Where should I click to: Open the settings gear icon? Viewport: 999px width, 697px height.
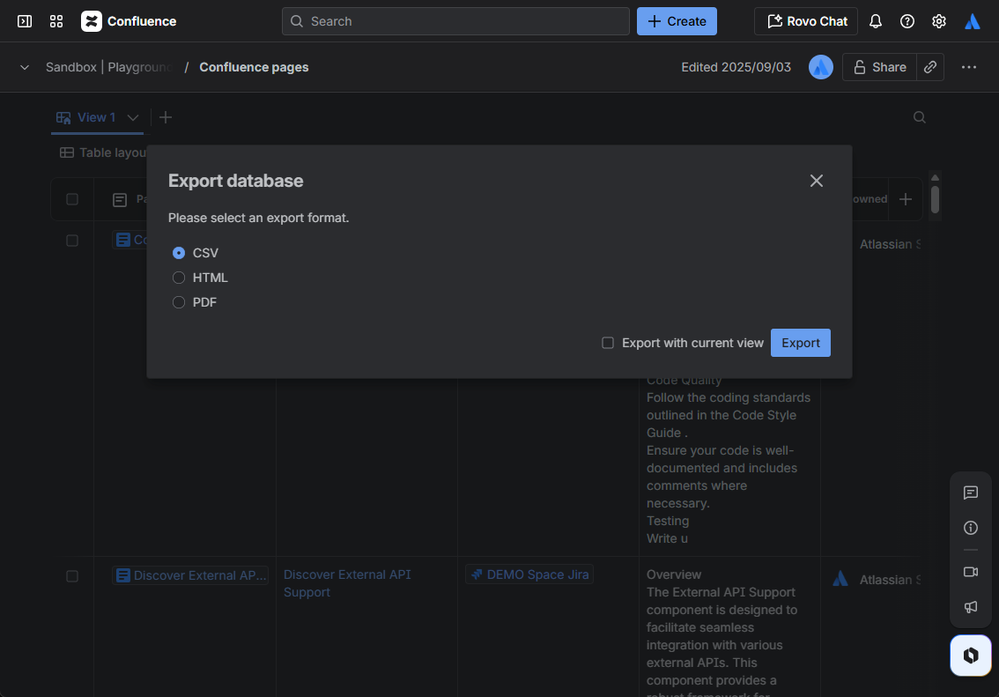click(x=939, y=21)
